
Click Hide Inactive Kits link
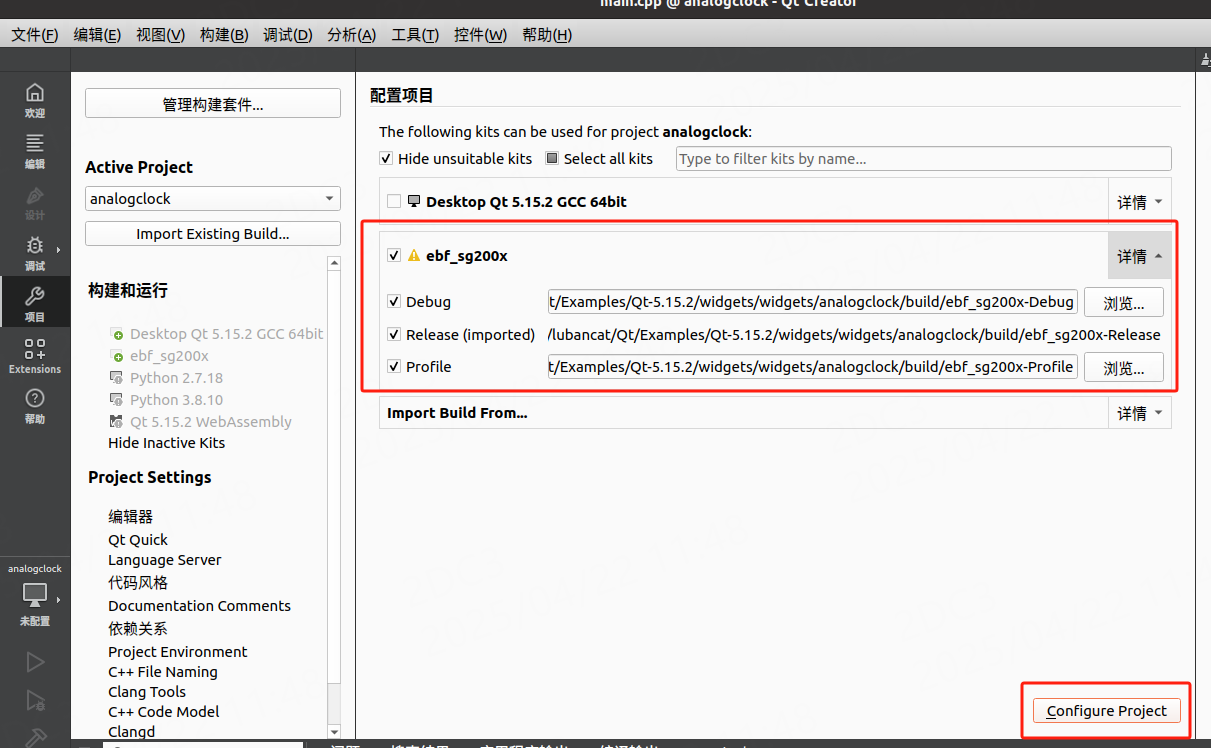[167, 443]
